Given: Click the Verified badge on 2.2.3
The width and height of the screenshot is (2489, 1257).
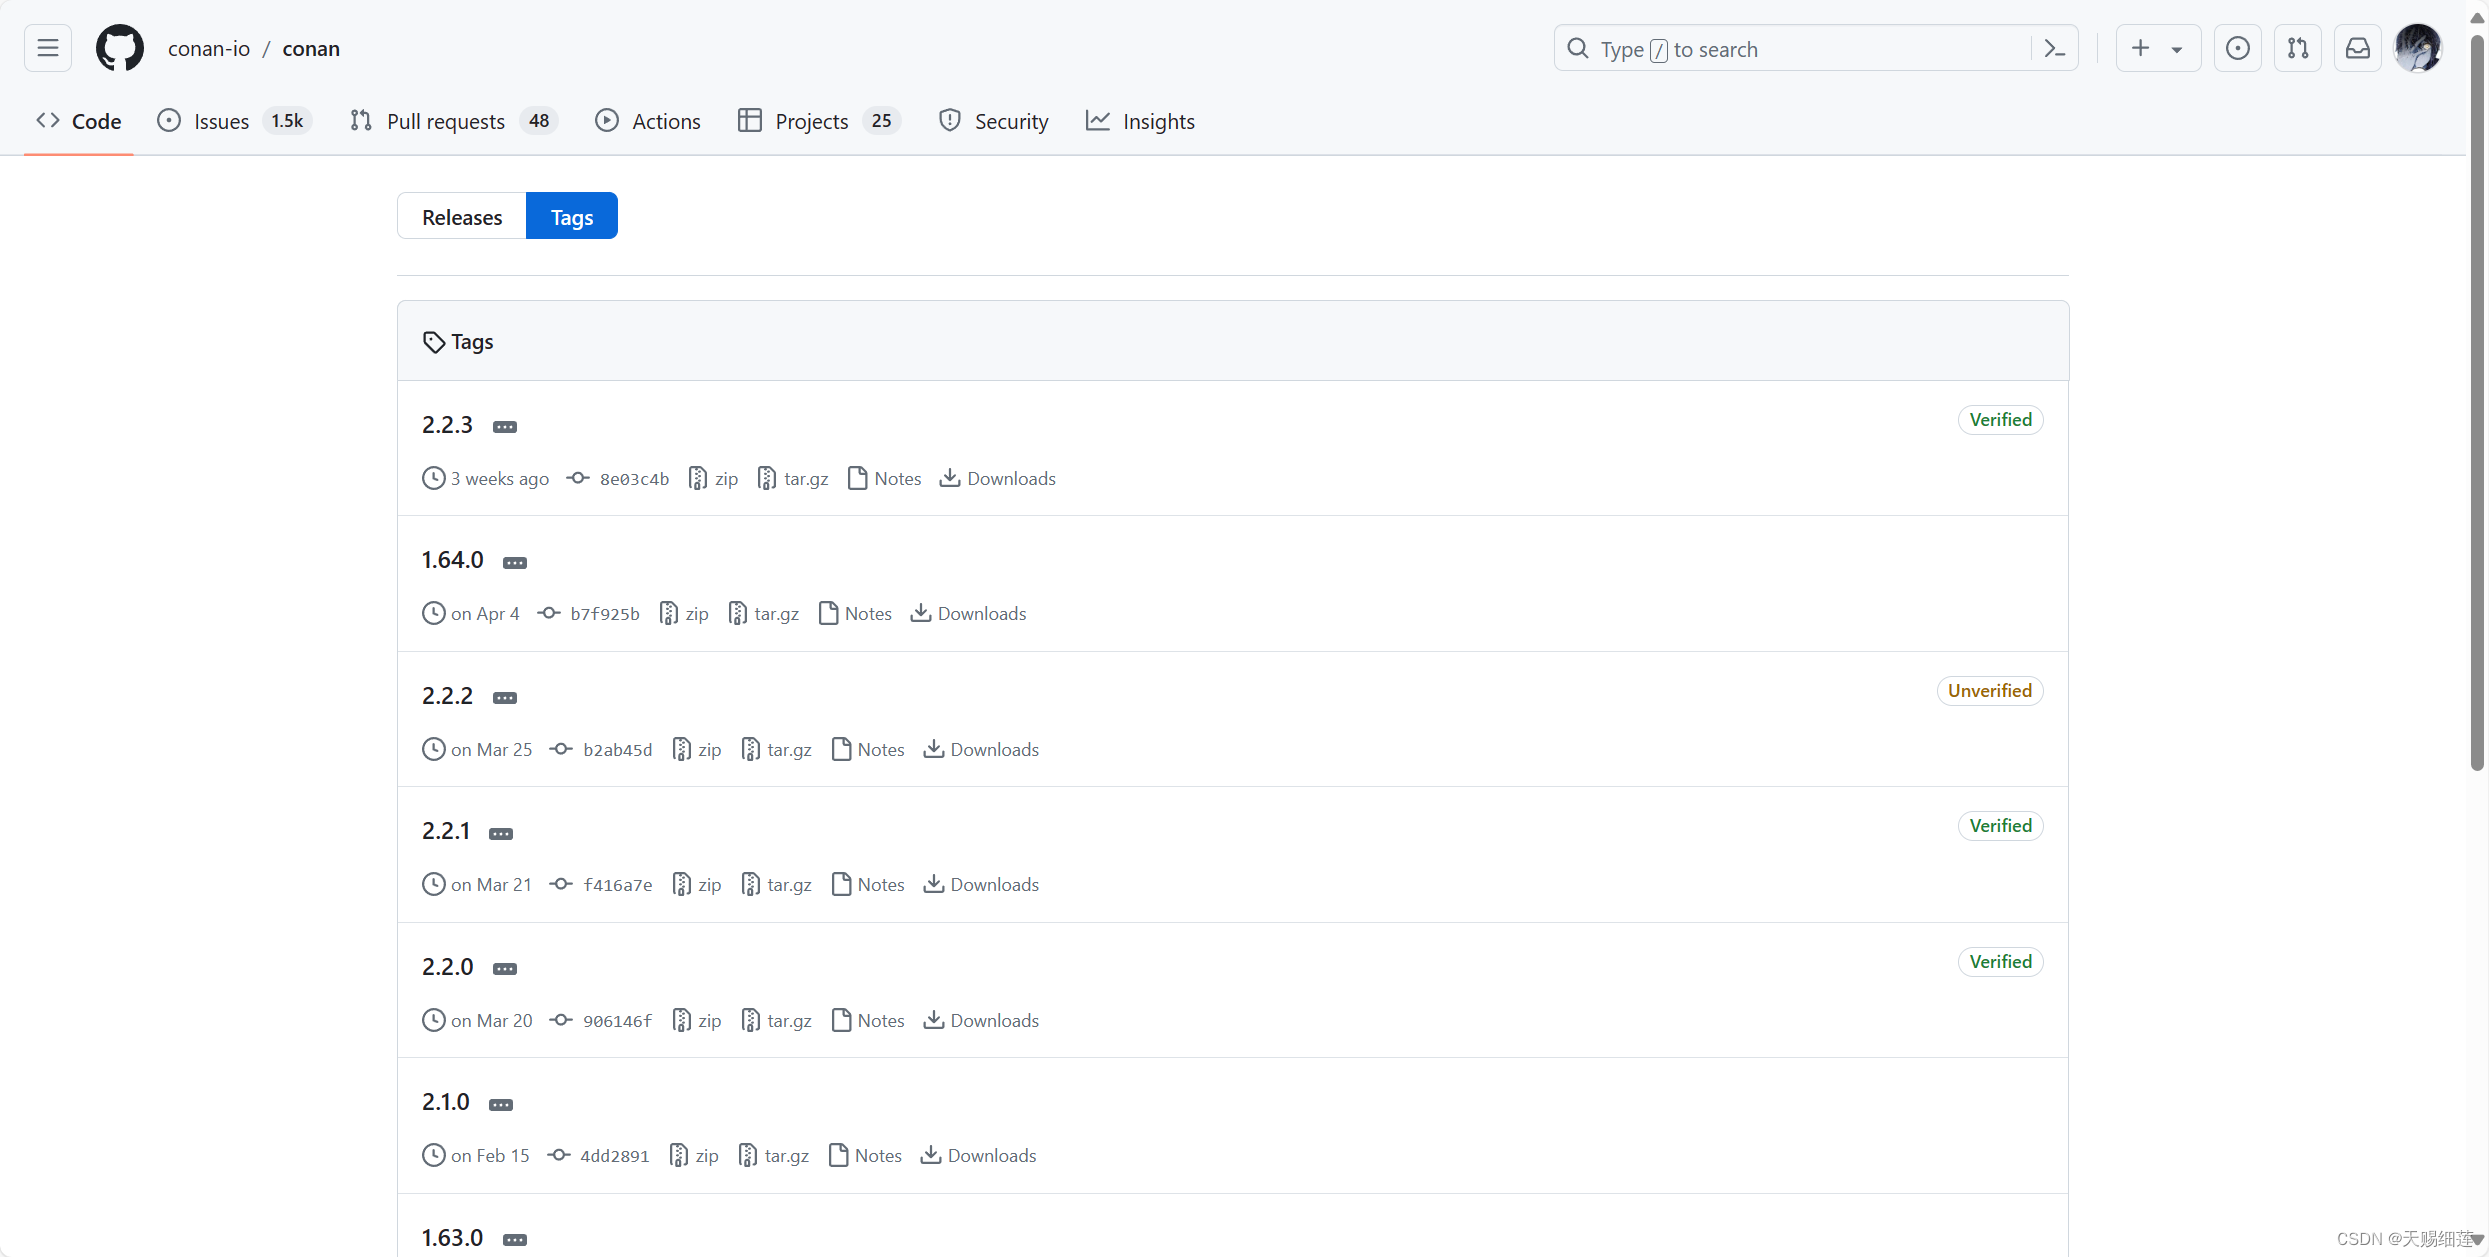Looking at the screenshot, I should (2000, 420).
